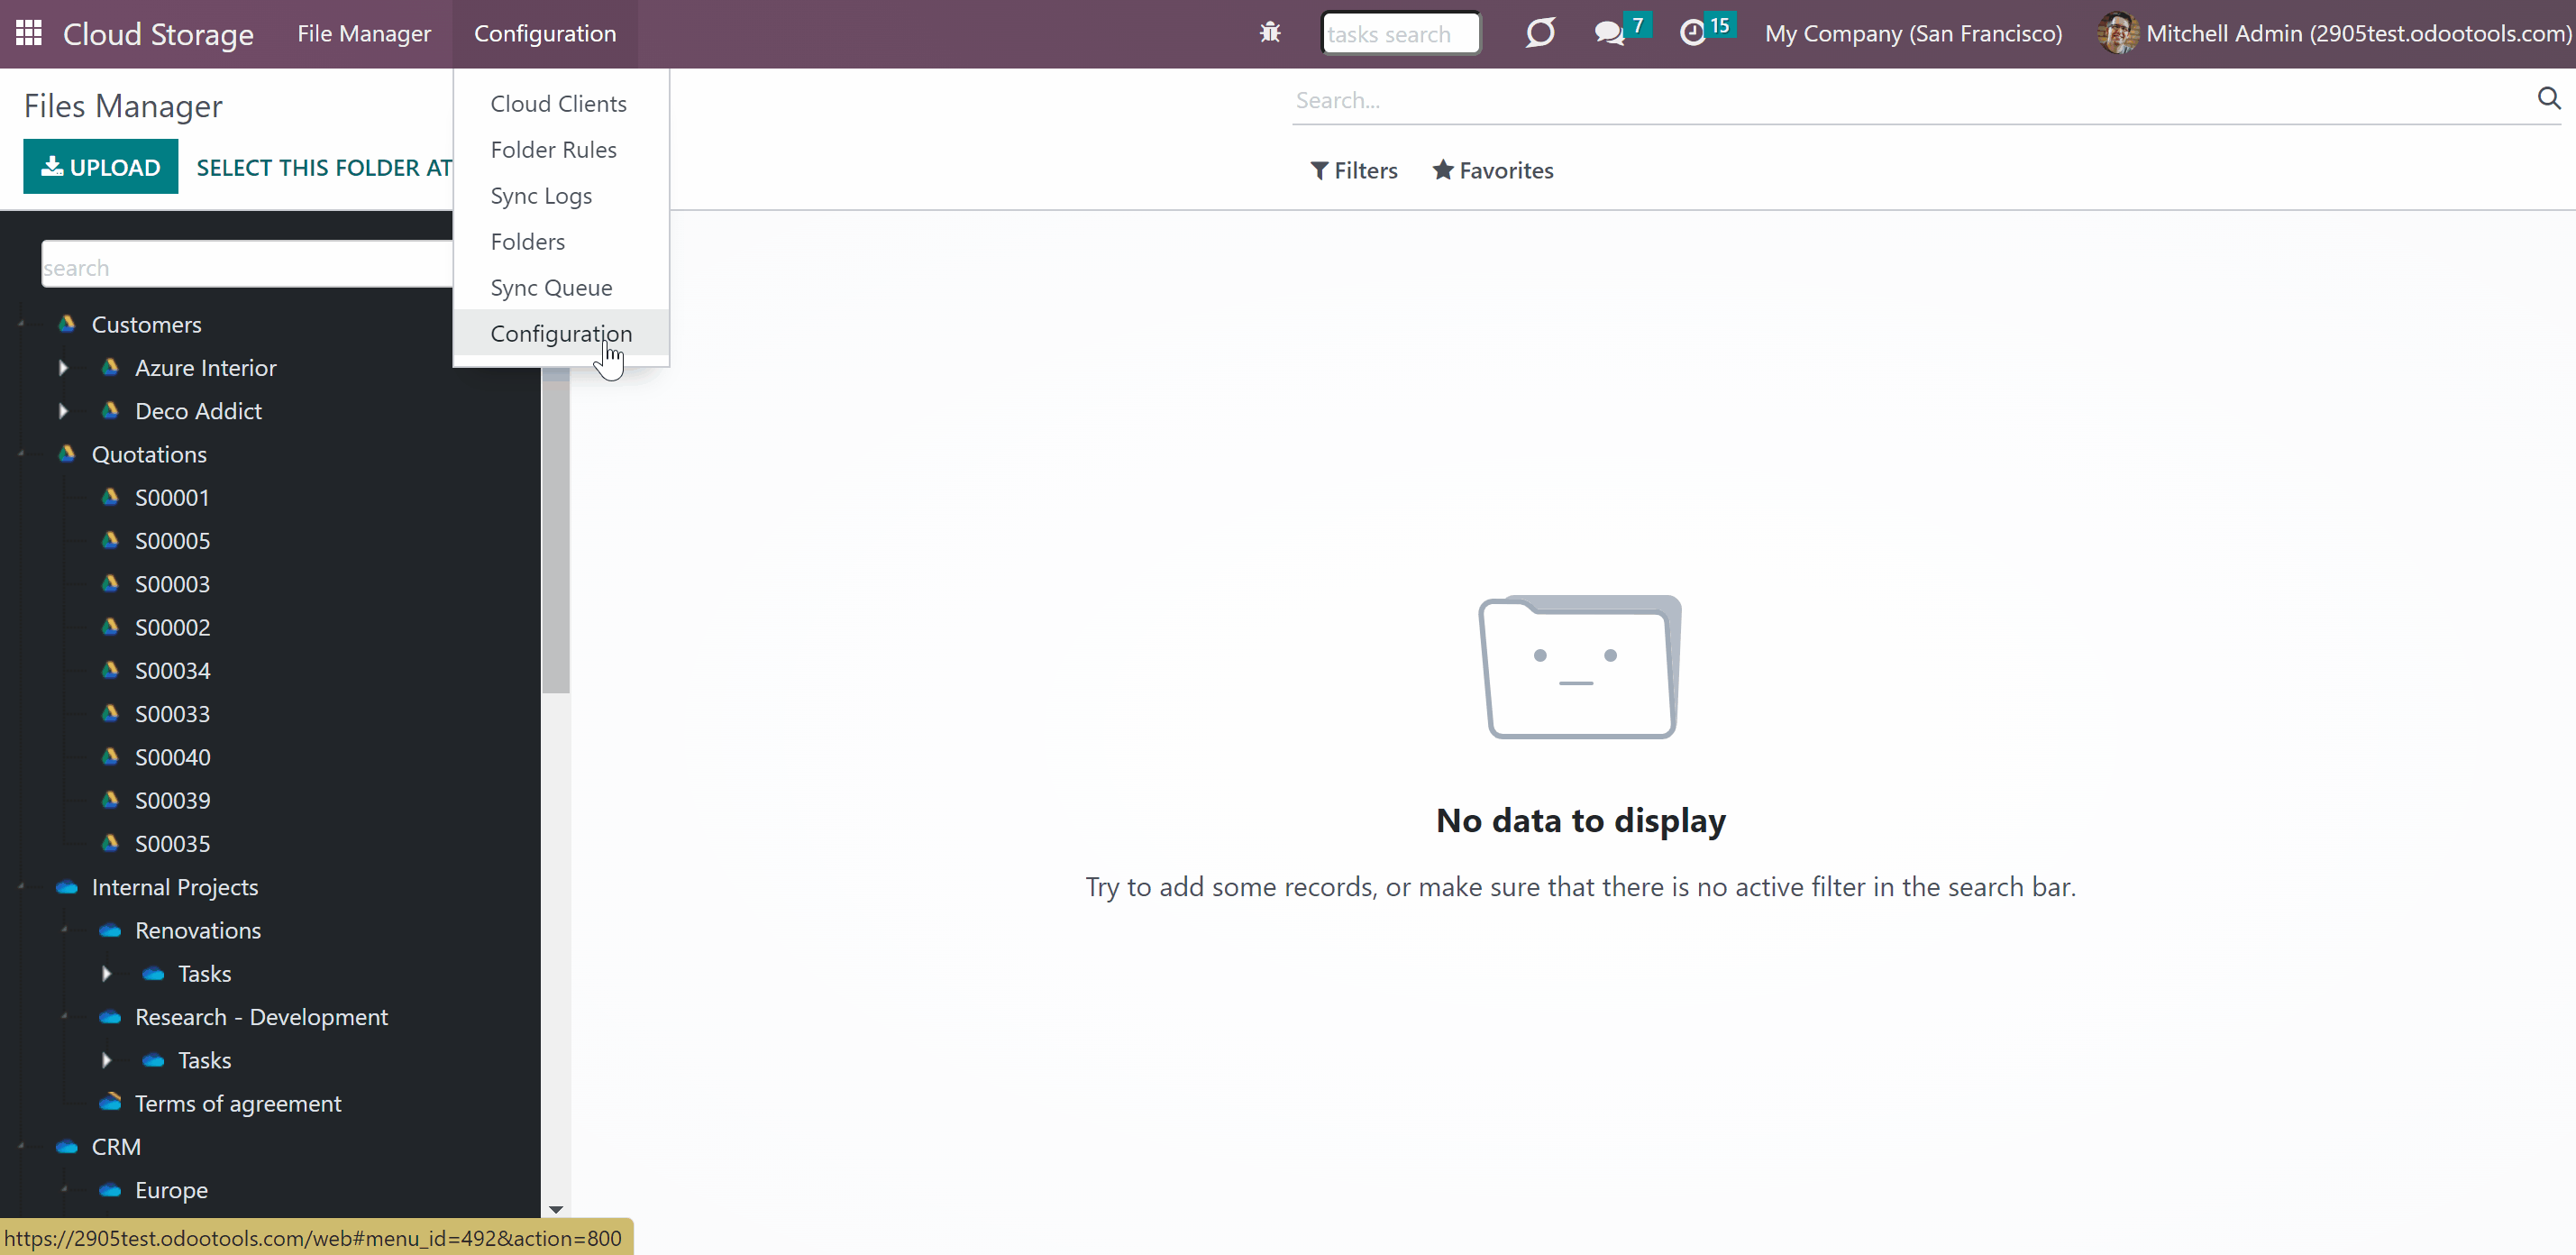Click the Cloud Storage app title
The image size is (2576, 1255).
pyautogui.click(x=158, y=33)
